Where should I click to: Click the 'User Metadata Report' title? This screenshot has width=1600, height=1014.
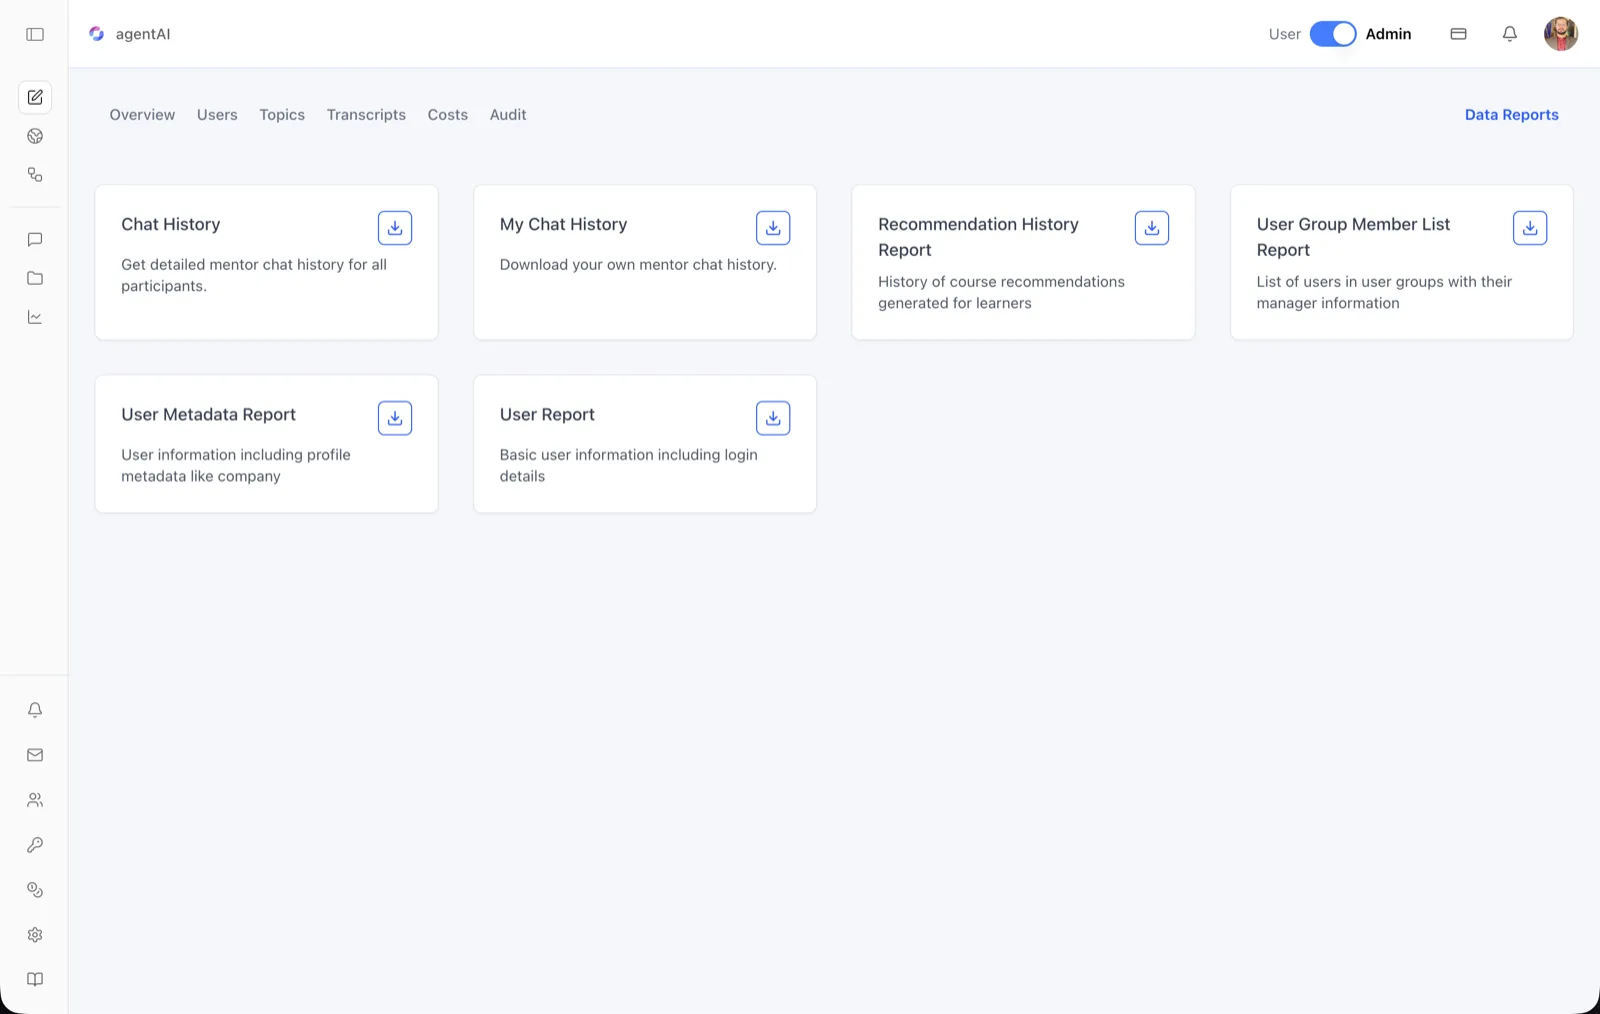(208, 414)
